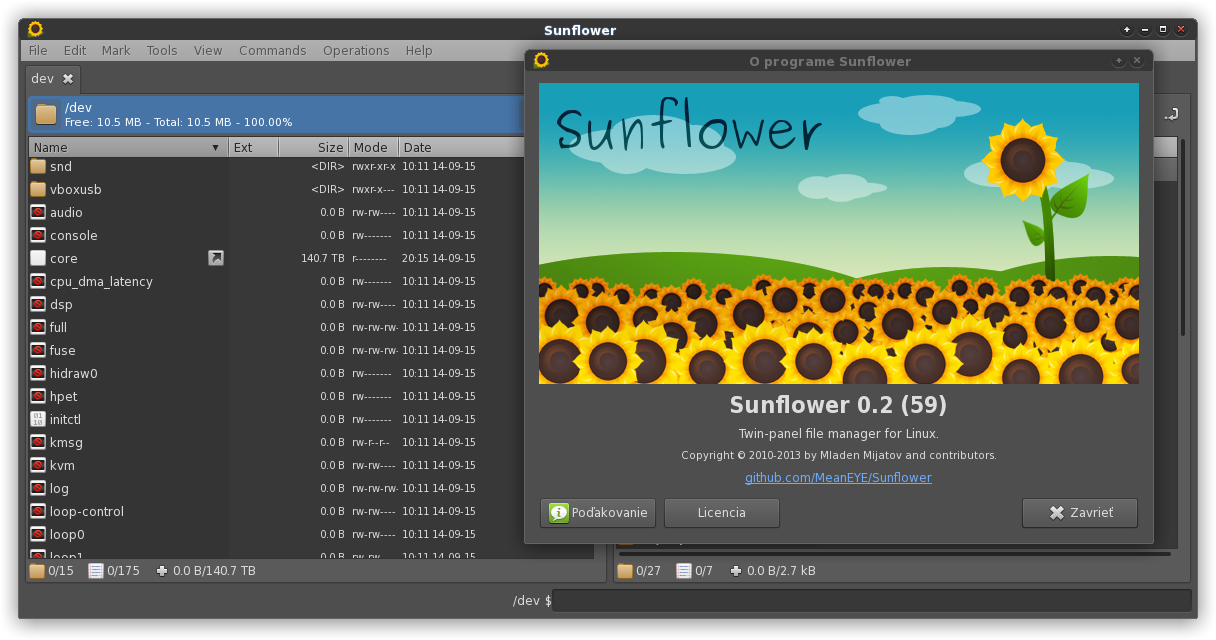Viewport: 1216px width, 640px height.
Task: Toggle sort order with the Name column arrow
Action: (215, 148)
